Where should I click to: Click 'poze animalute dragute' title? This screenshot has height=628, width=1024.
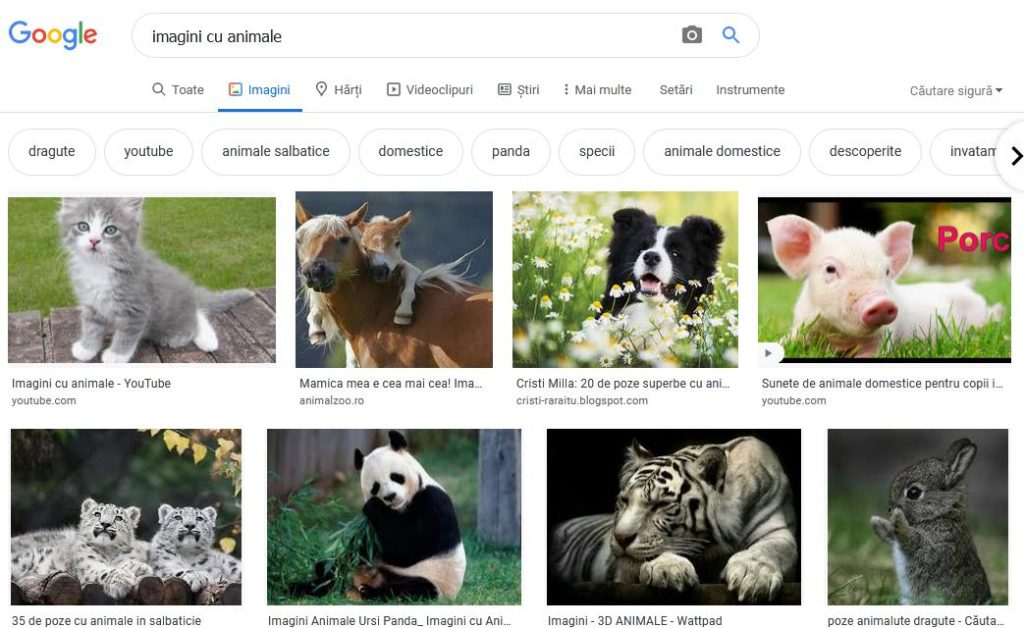[x=915, y=621]
